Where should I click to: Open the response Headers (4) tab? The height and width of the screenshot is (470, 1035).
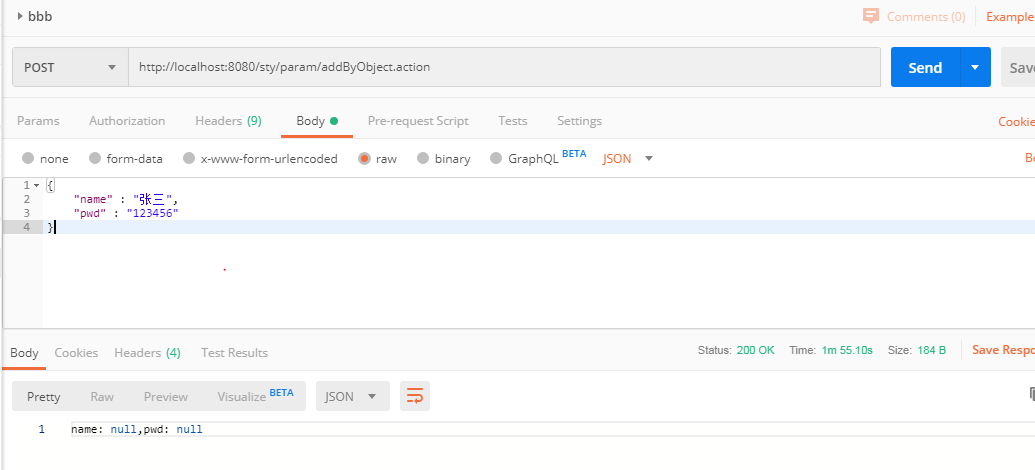coord(147,352)
